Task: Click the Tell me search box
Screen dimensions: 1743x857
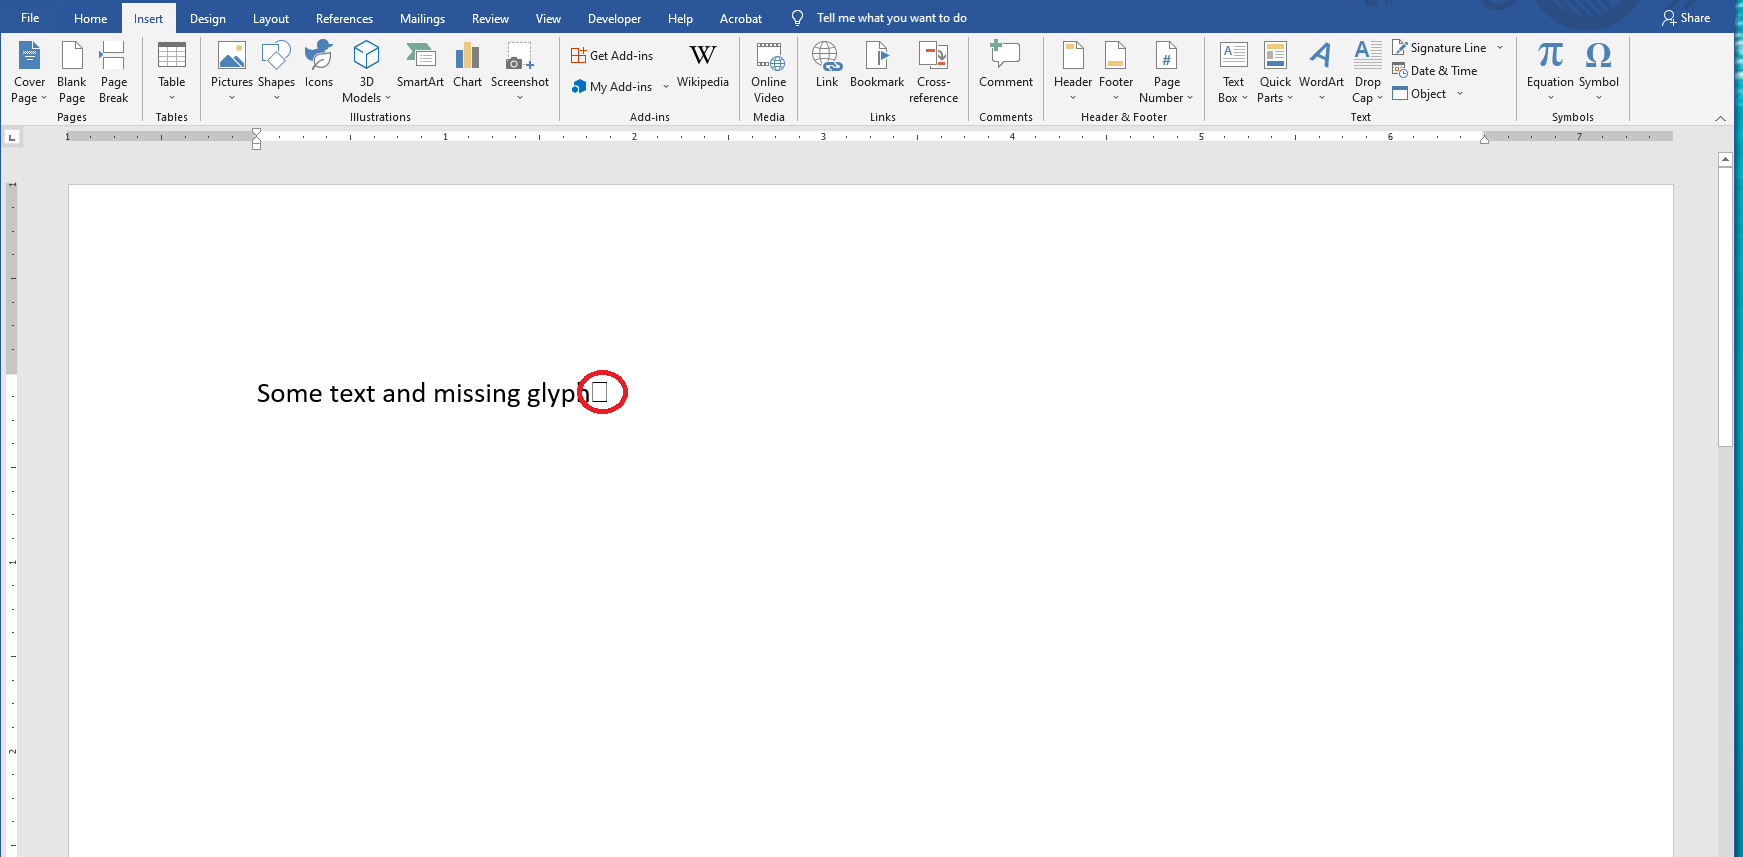Action: click(891, 18)
